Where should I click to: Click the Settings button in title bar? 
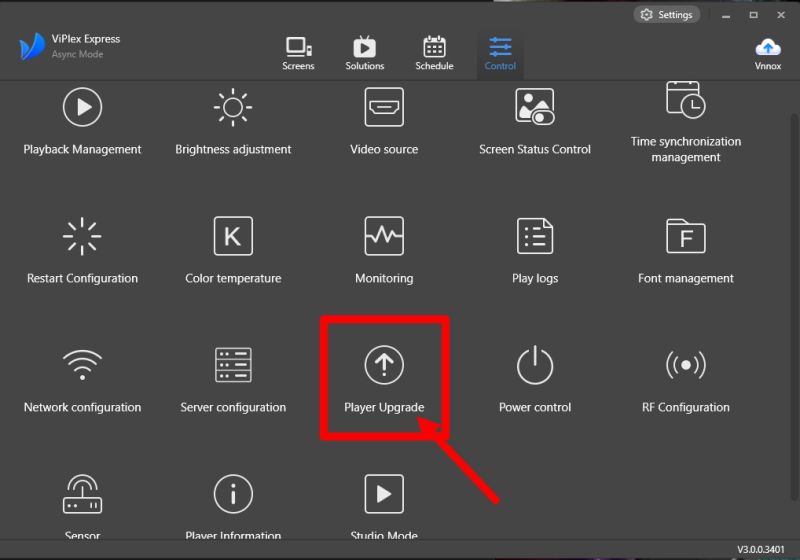click(666, 15)
